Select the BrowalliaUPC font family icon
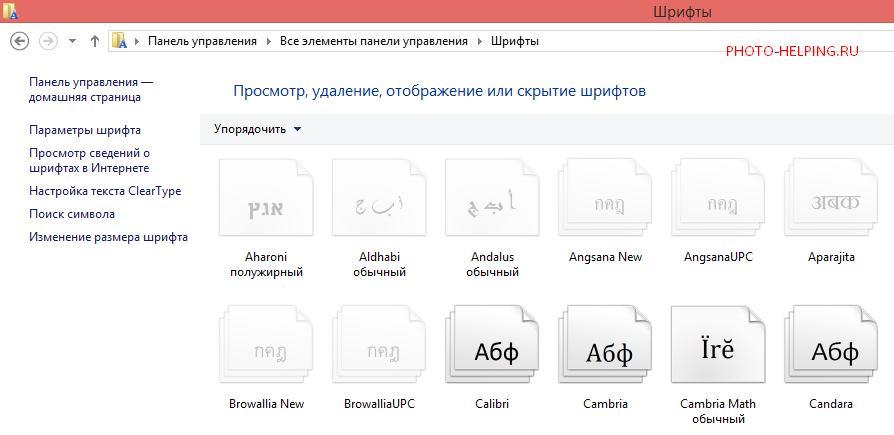The height and width of the screenshot is (435, 894). pyautogui.click(x=379, y=344)
